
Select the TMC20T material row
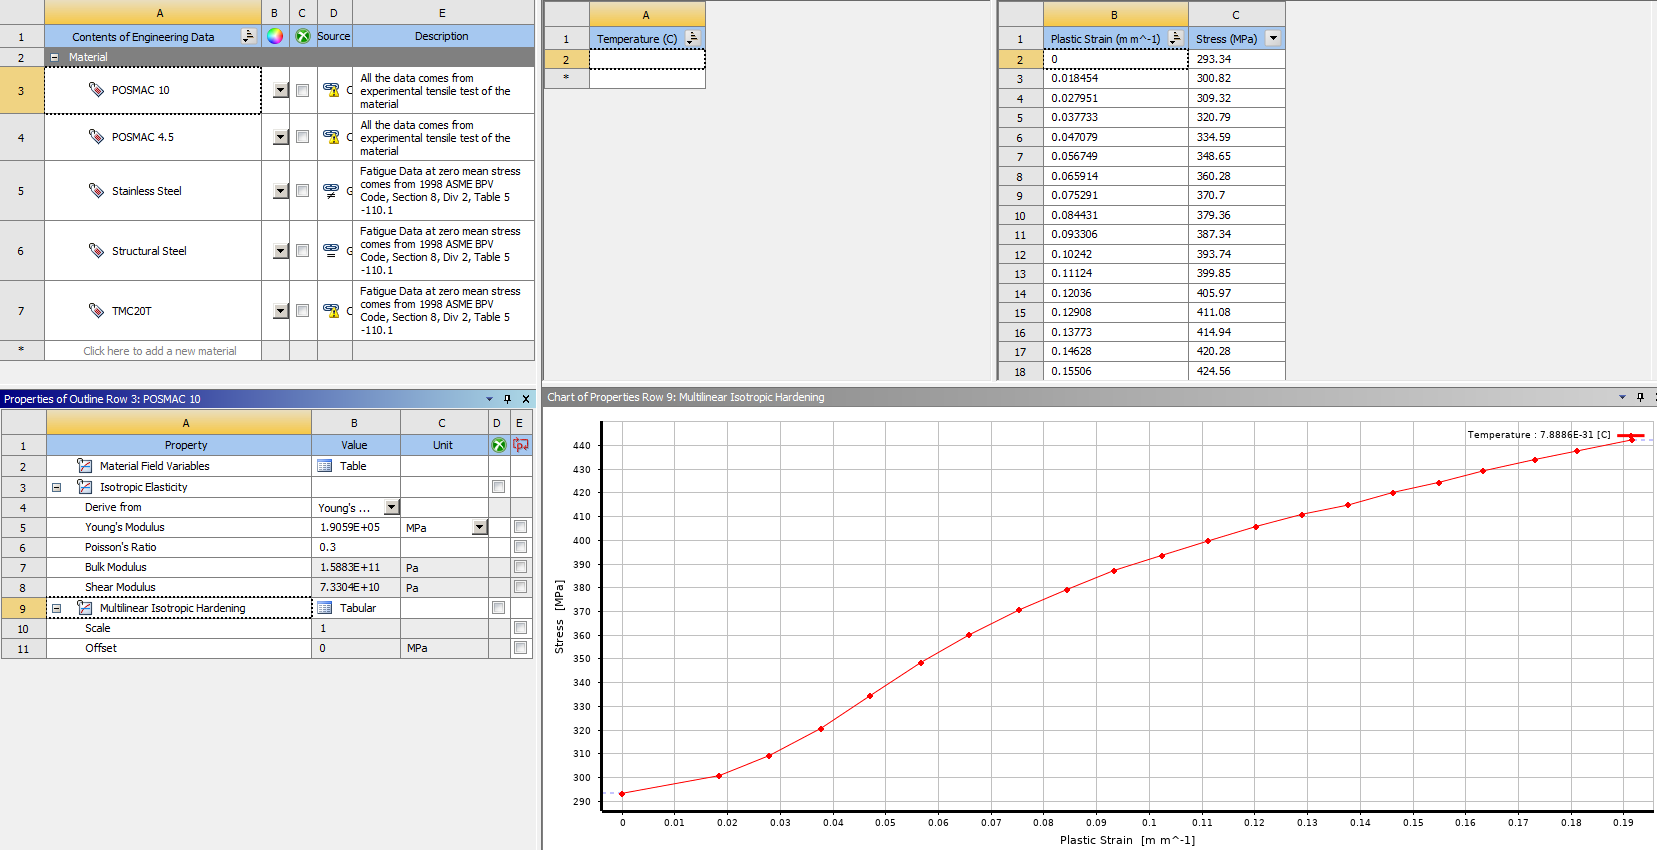pyautogui.click(x=132, y=311)
